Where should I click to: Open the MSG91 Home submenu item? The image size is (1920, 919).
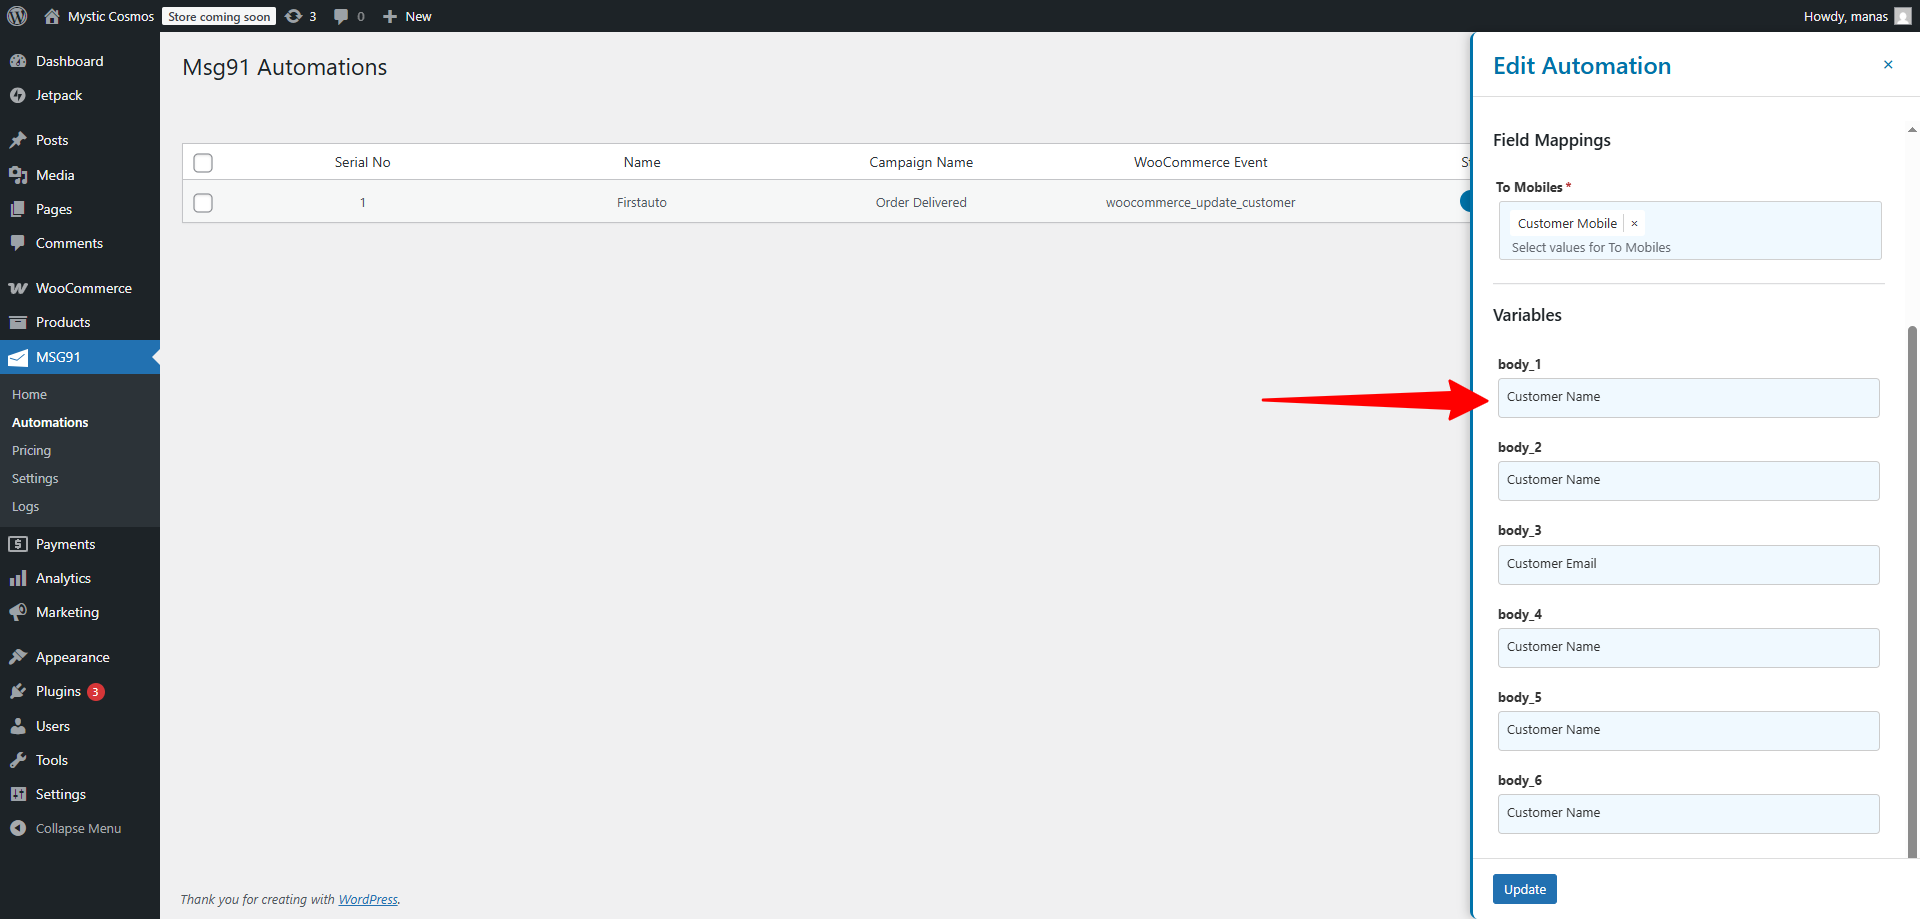pos(29,395)
